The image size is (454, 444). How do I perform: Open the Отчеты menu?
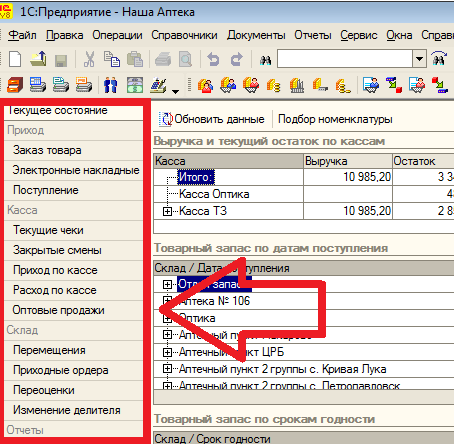click(x=313, y=35)
